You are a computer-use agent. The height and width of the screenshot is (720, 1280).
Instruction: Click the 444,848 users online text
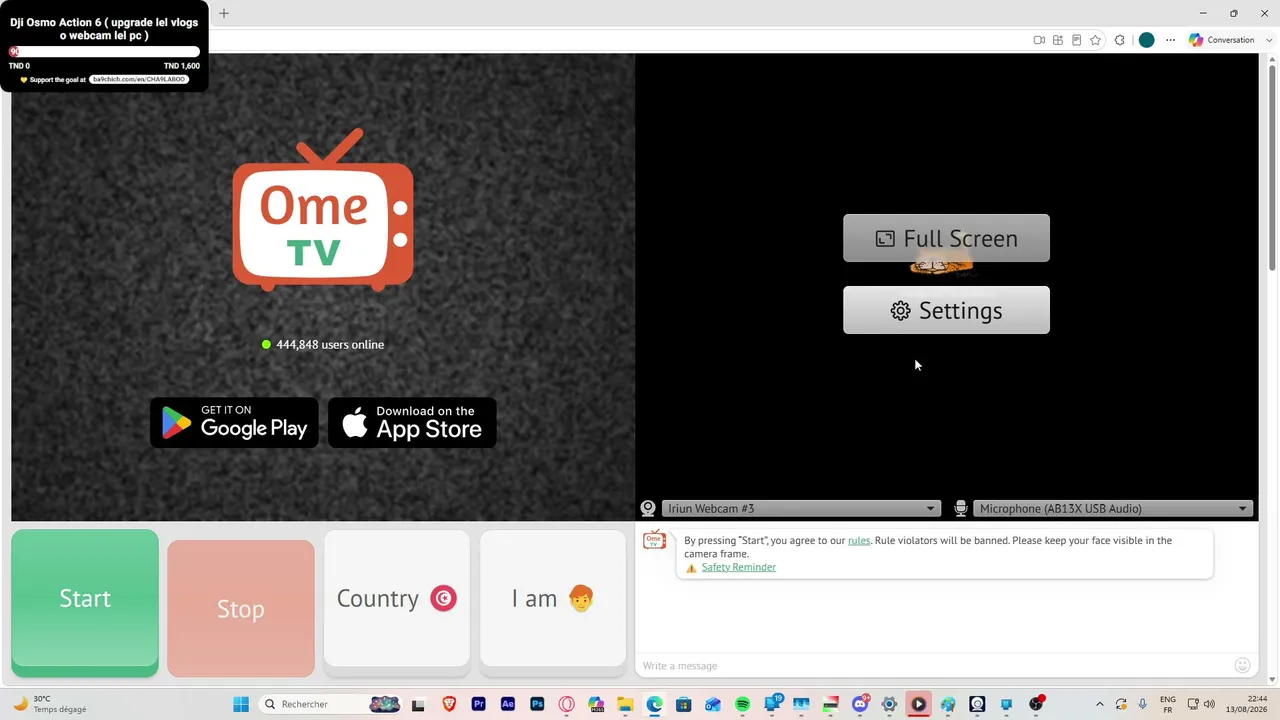click(330, 345)
